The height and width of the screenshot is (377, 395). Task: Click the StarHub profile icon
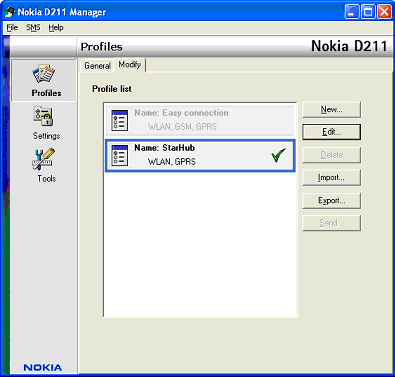pyautogui.click(x=119, y=155)
